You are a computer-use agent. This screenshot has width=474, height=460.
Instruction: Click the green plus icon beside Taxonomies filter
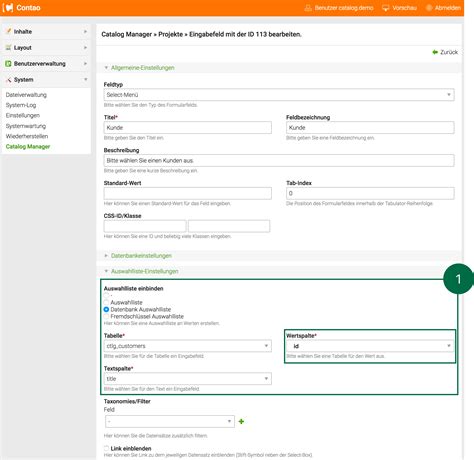pyautogui.click(x=241, y=422)
